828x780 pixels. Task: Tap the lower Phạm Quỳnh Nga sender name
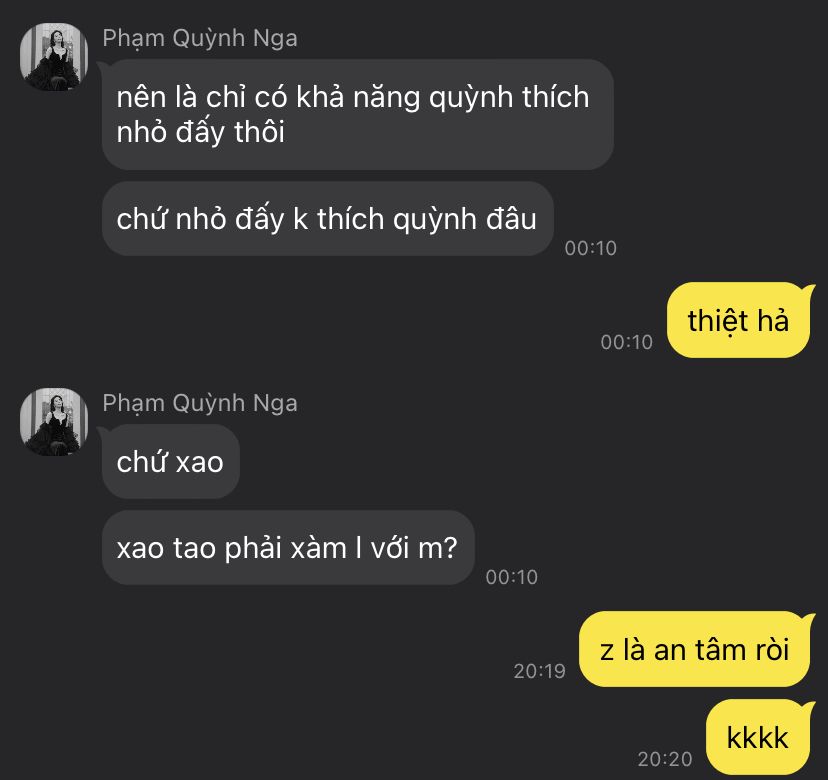(x=200, y=403)
